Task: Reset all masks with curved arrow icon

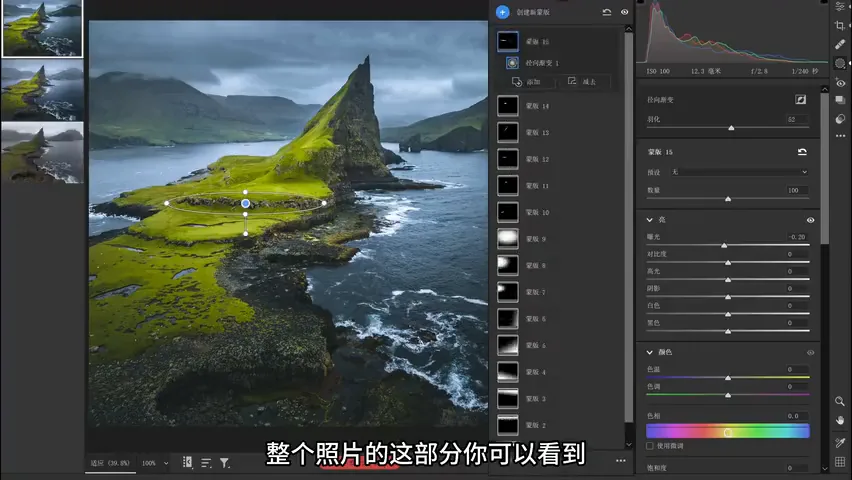Action: (607, 12)
